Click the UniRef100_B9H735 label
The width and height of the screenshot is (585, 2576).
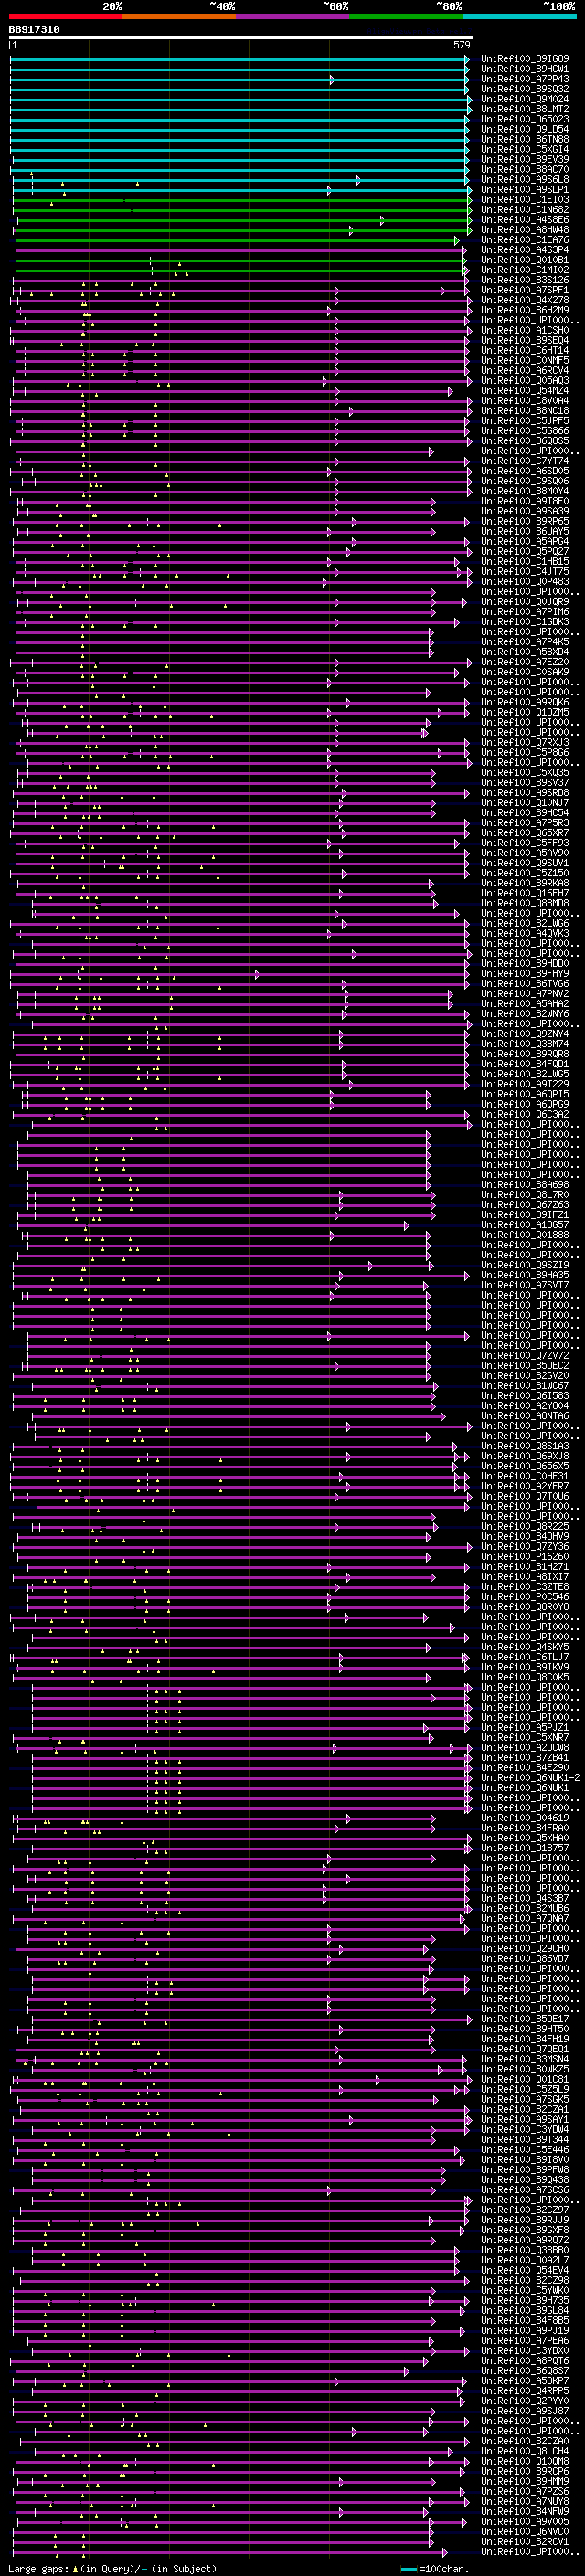pyautogui.click(x=525, y=2300)
